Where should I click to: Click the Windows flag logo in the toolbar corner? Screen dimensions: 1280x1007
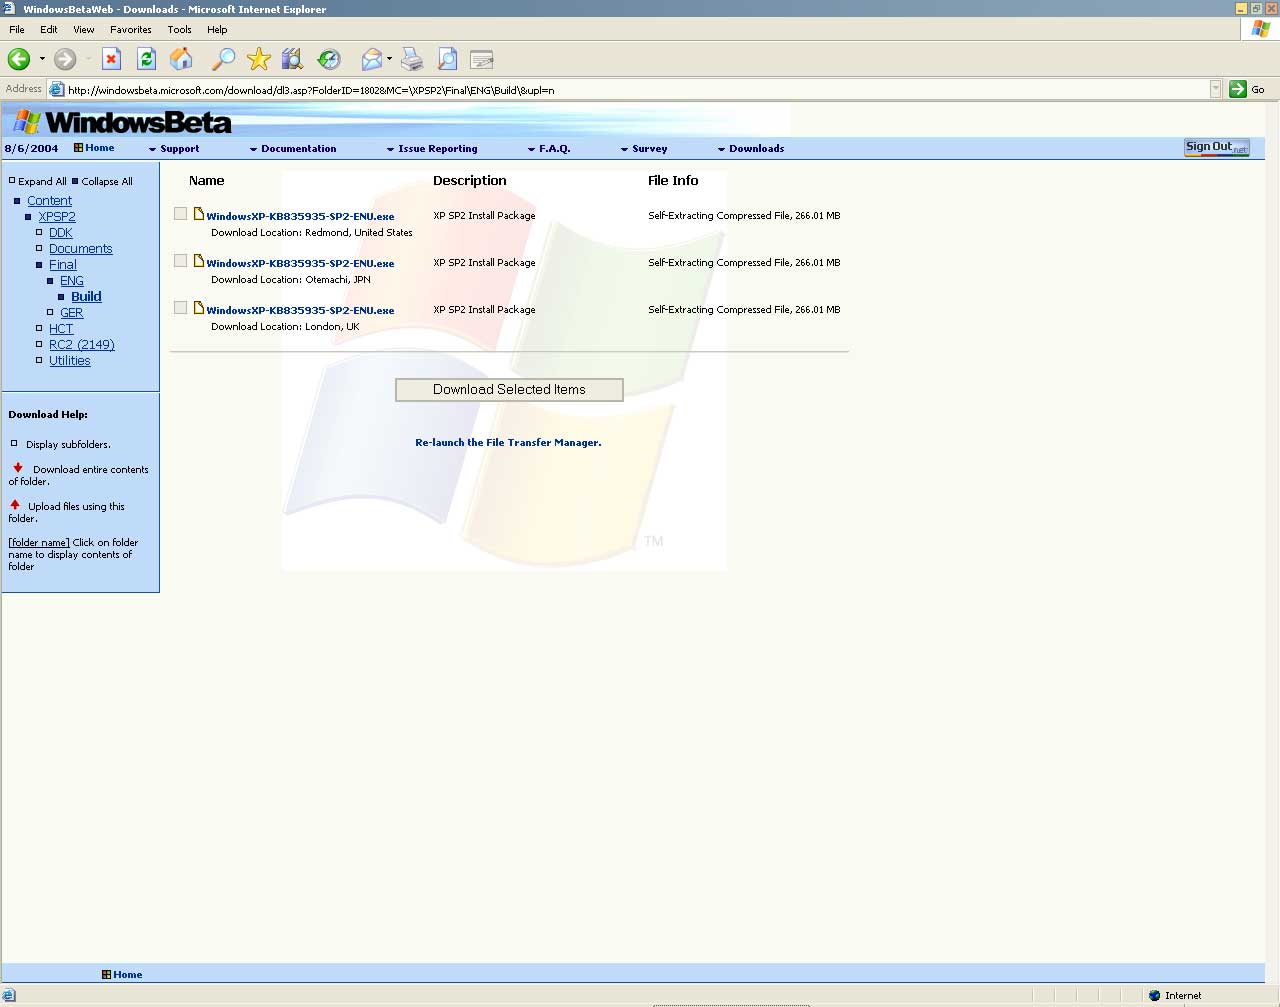[1259, 29]
